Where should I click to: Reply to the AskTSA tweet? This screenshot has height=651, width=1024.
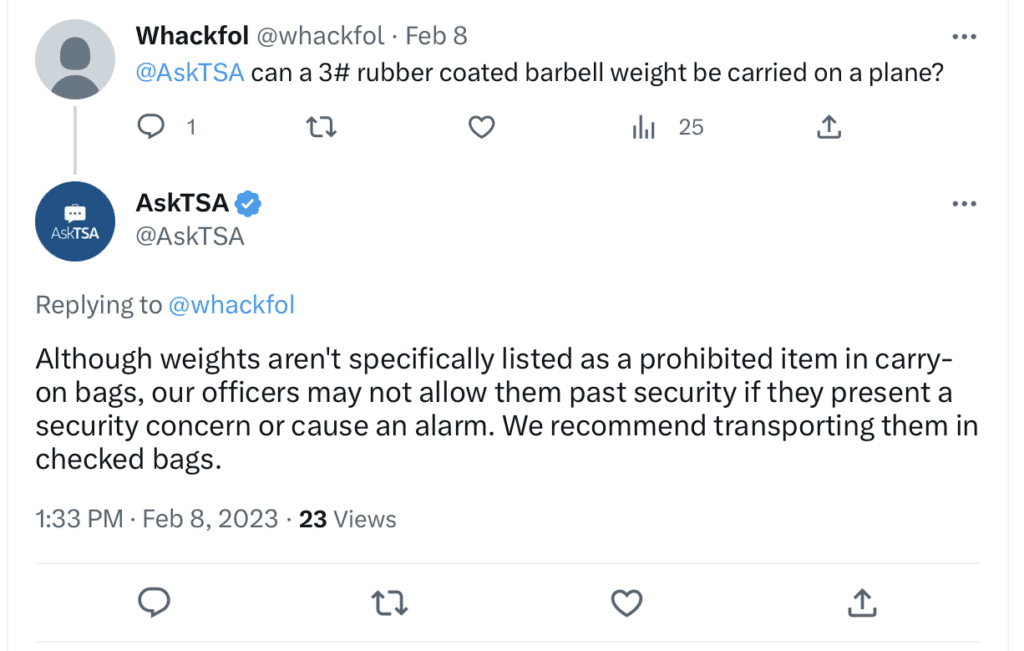(154, 602)
